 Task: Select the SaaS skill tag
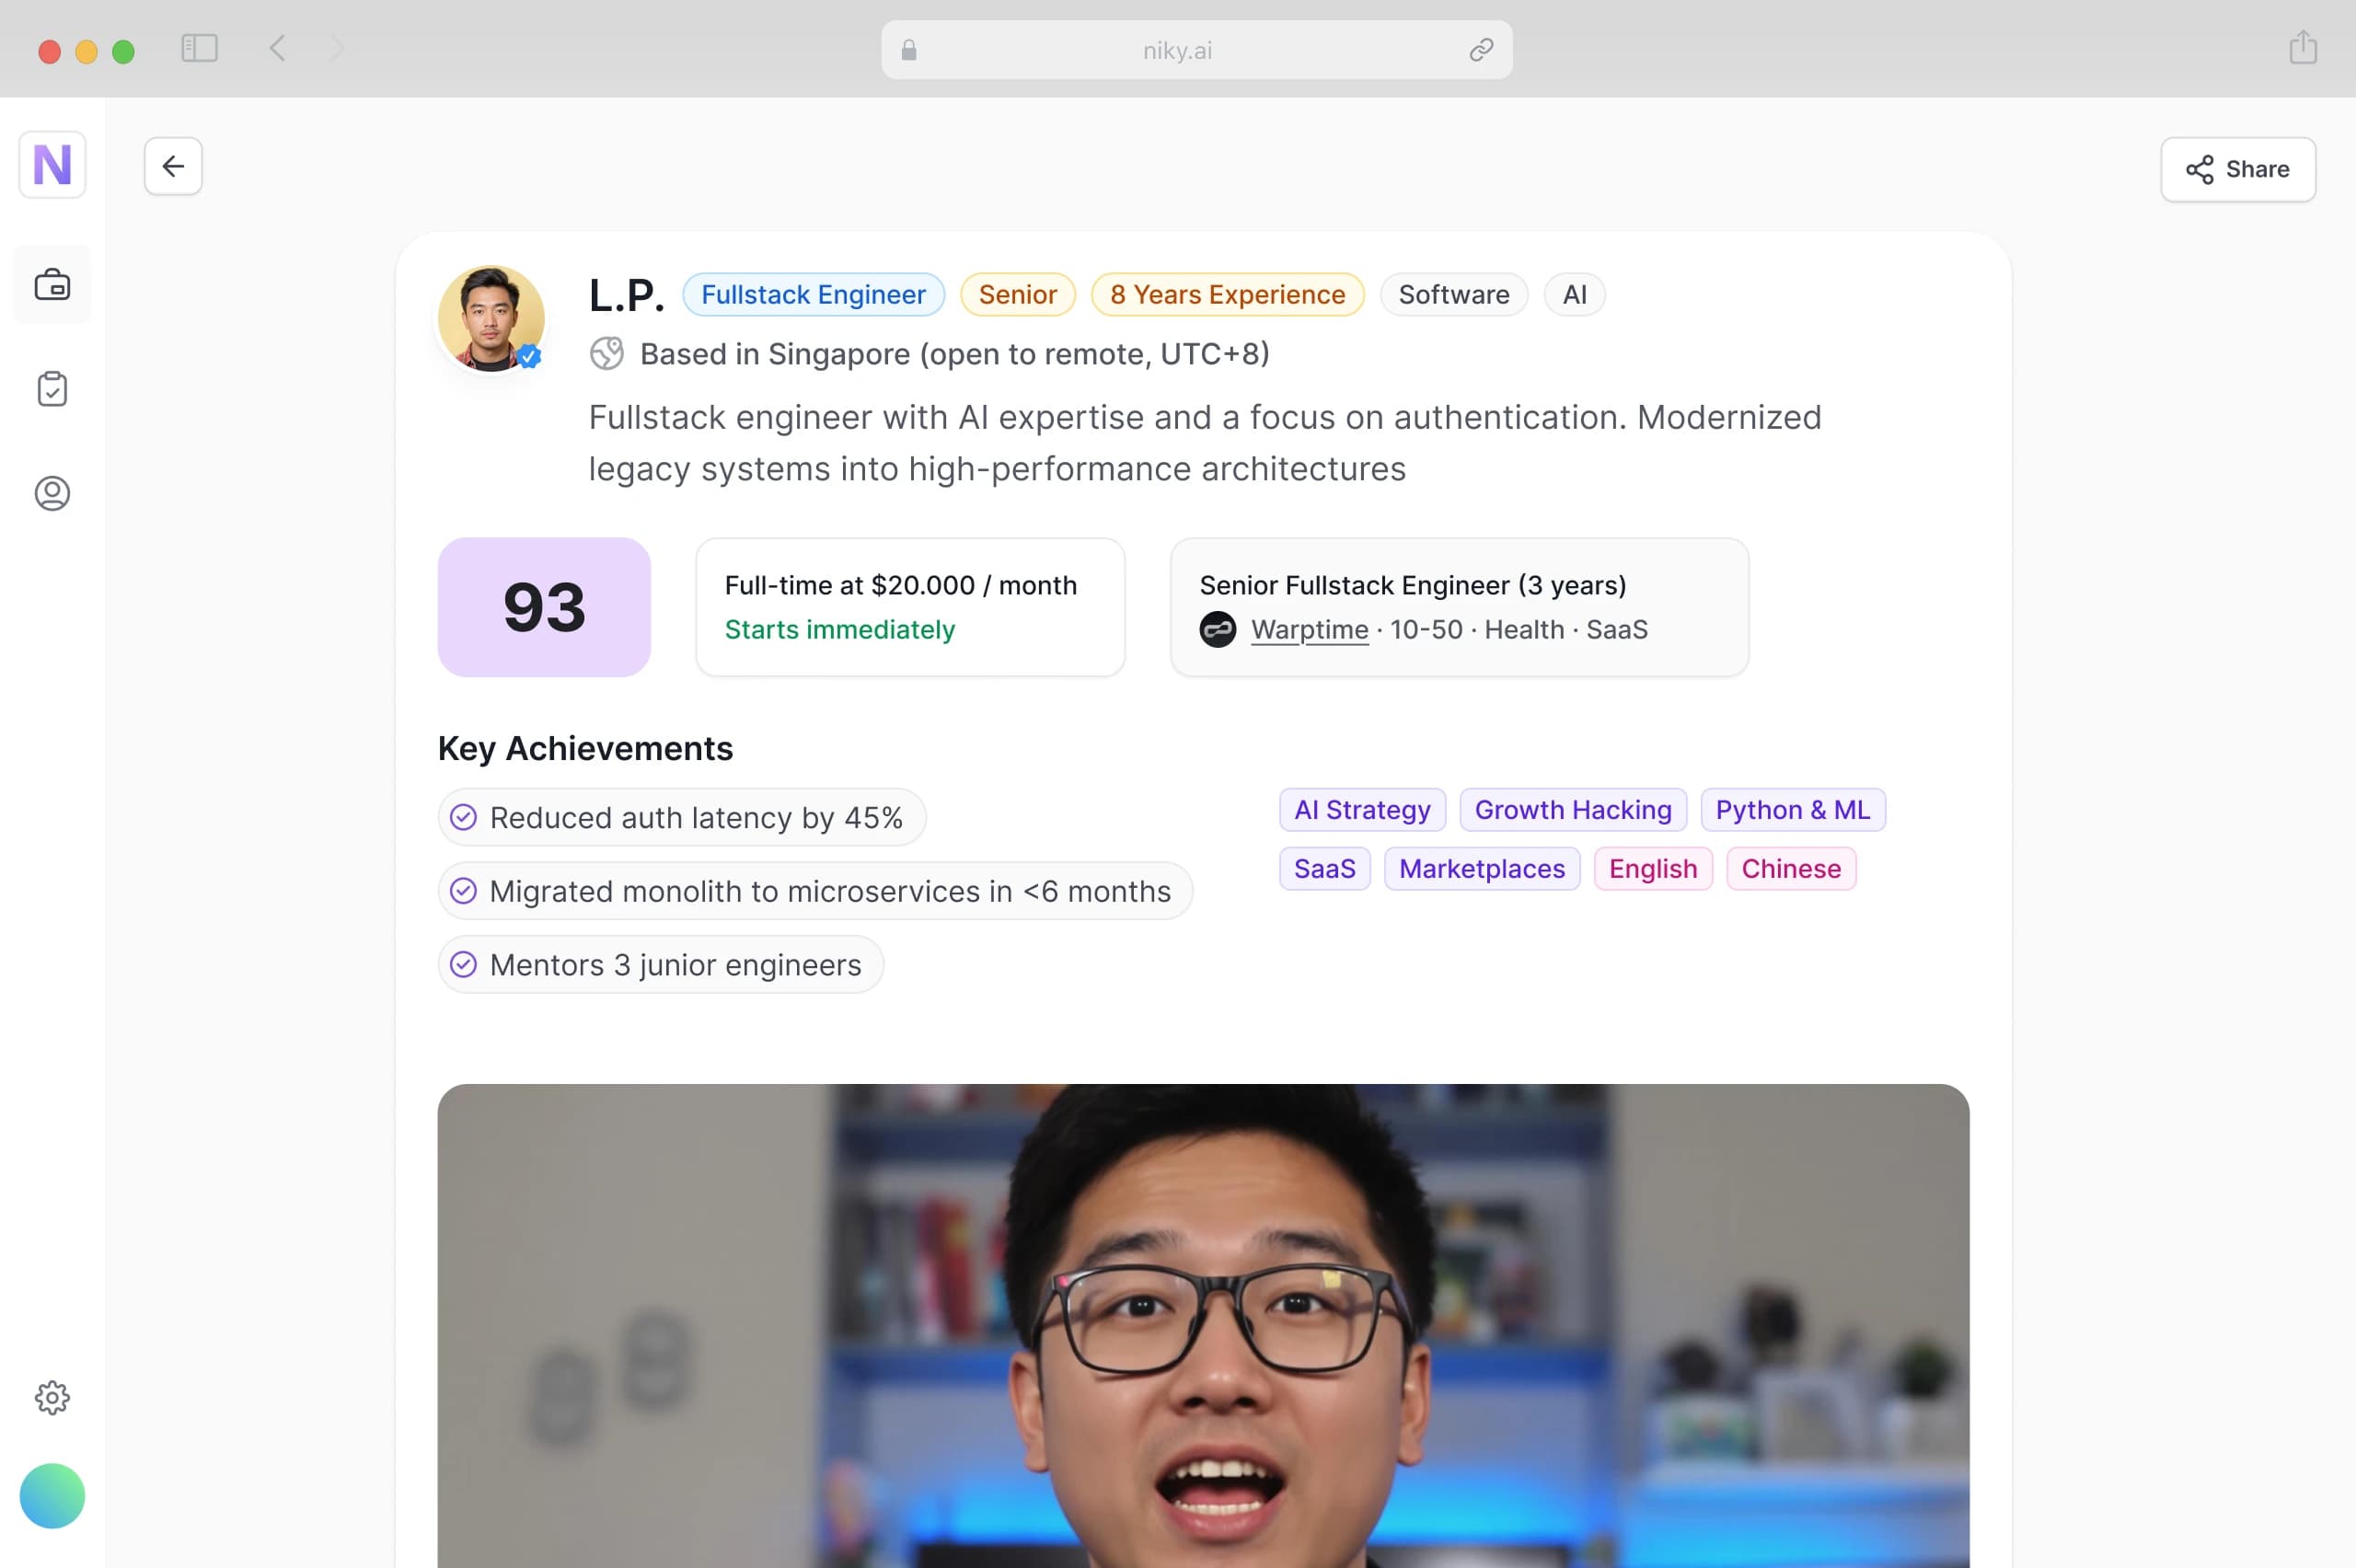click(x=1325, y=869)
